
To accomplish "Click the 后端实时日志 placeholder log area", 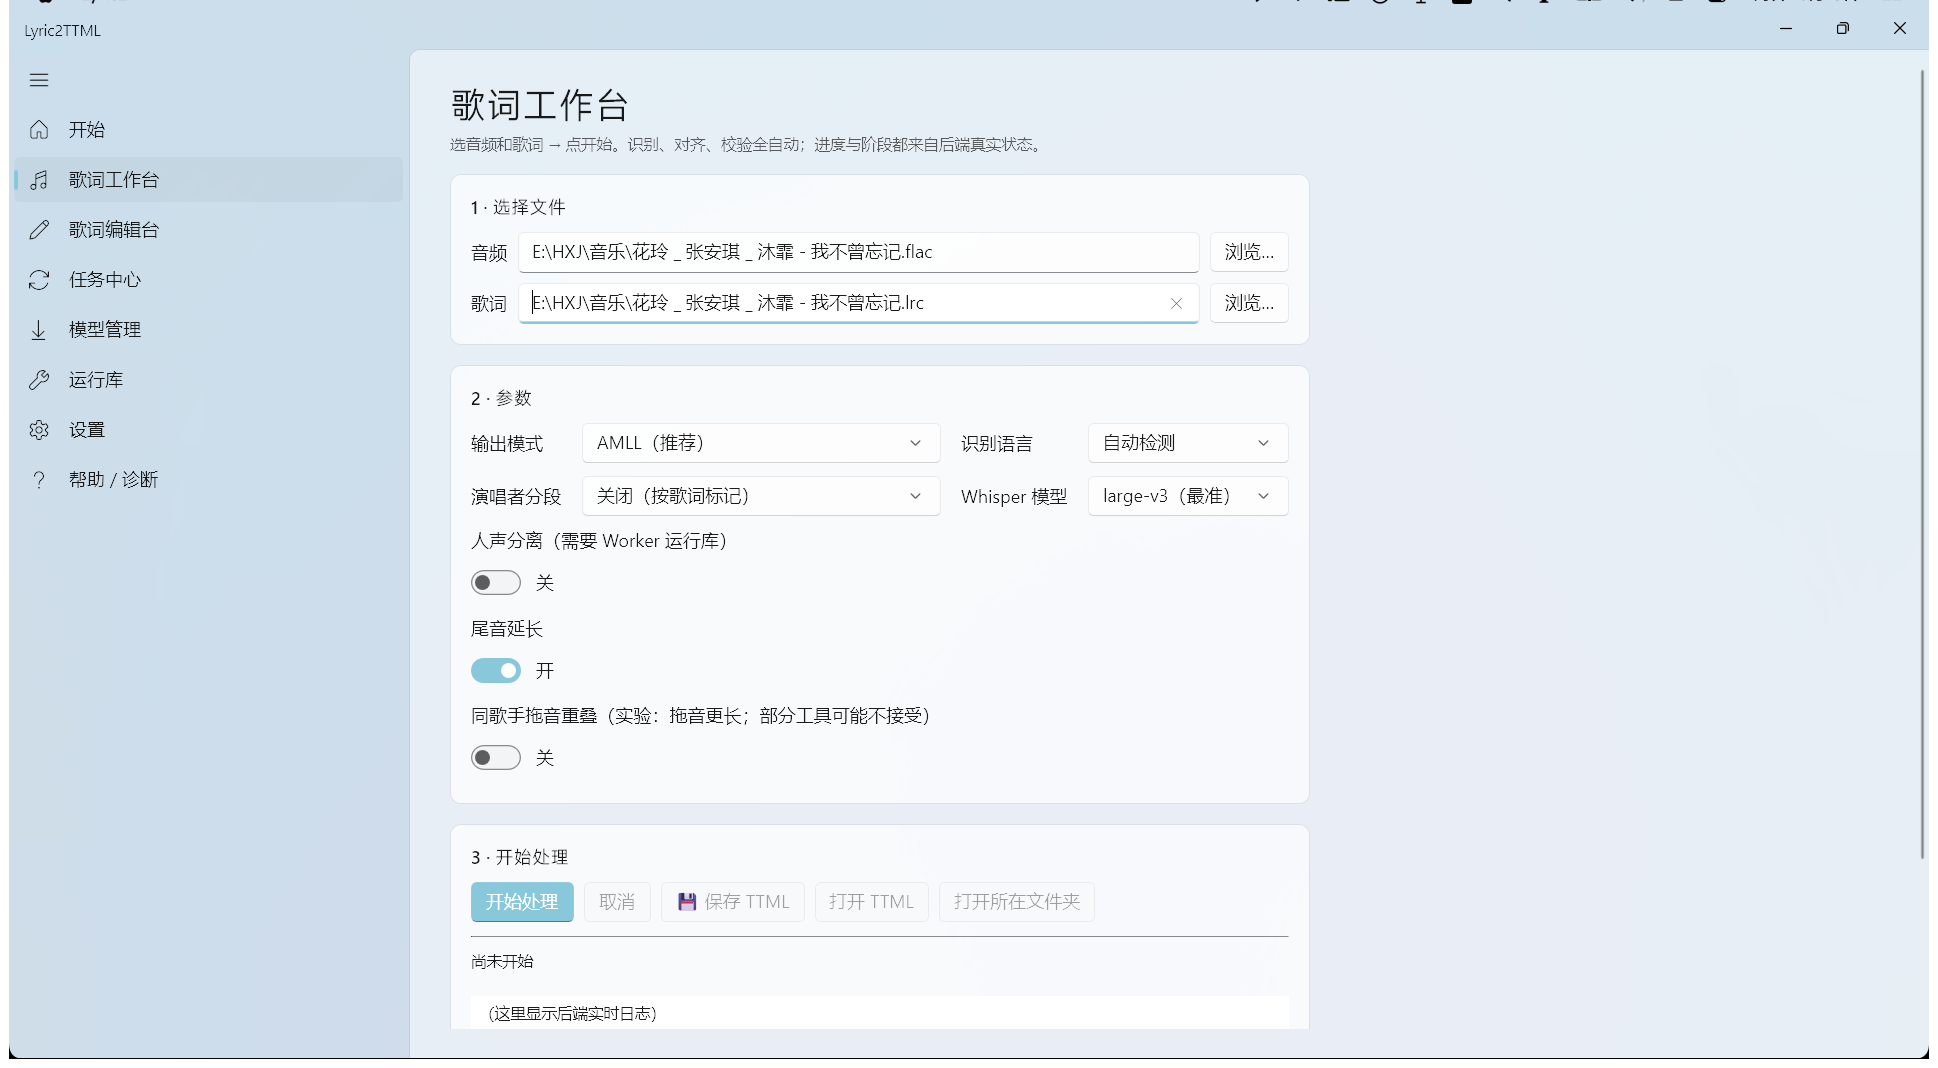I will pyautogui.click(x=880, y=1012).
